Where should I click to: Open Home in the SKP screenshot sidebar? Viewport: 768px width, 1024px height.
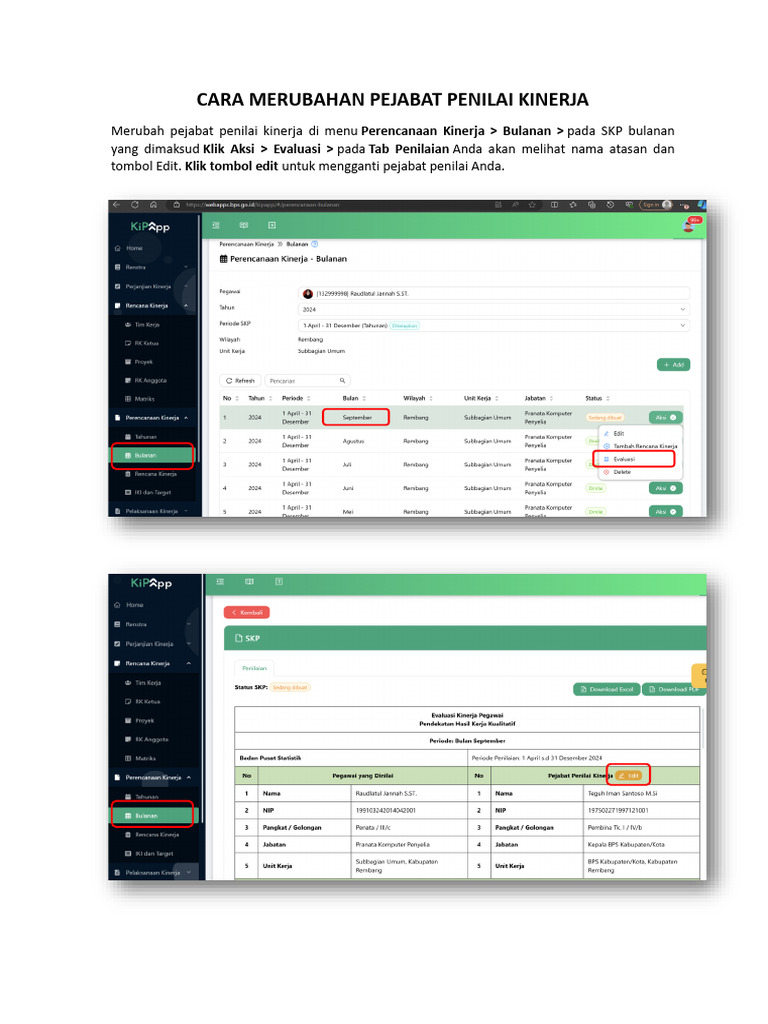coord(135,605)
